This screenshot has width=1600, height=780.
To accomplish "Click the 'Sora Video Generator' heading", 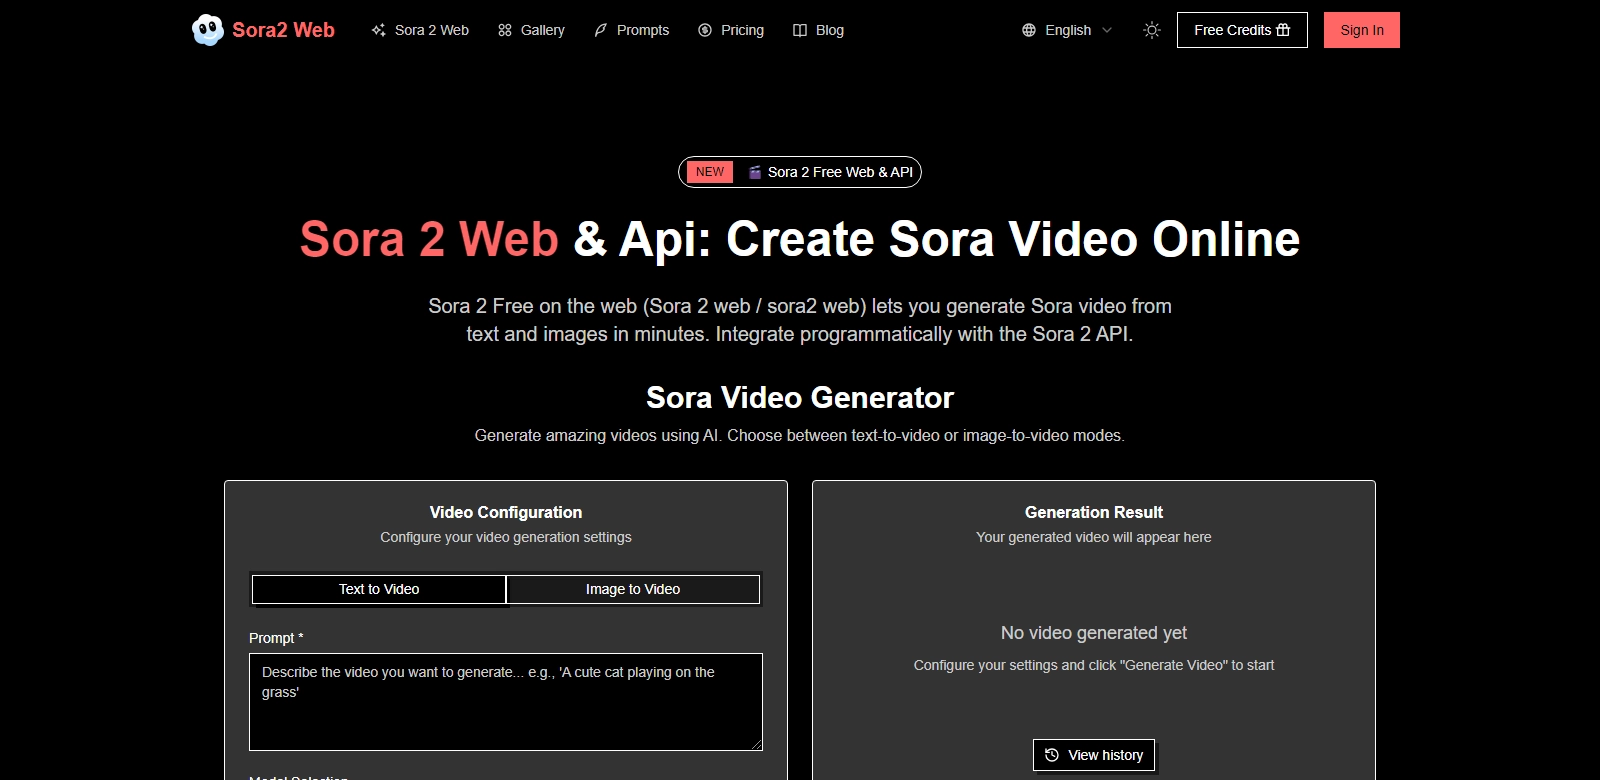I will (800, 398).
